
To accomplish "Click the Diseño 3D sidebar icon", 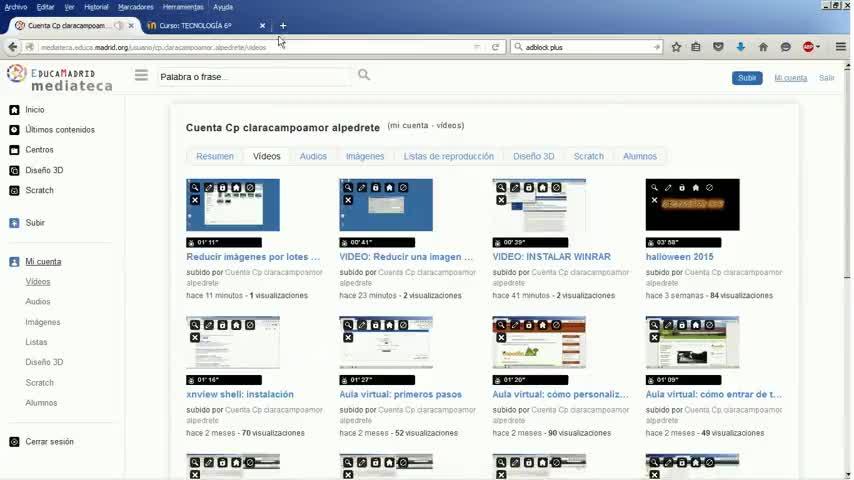I will (14, 171).
